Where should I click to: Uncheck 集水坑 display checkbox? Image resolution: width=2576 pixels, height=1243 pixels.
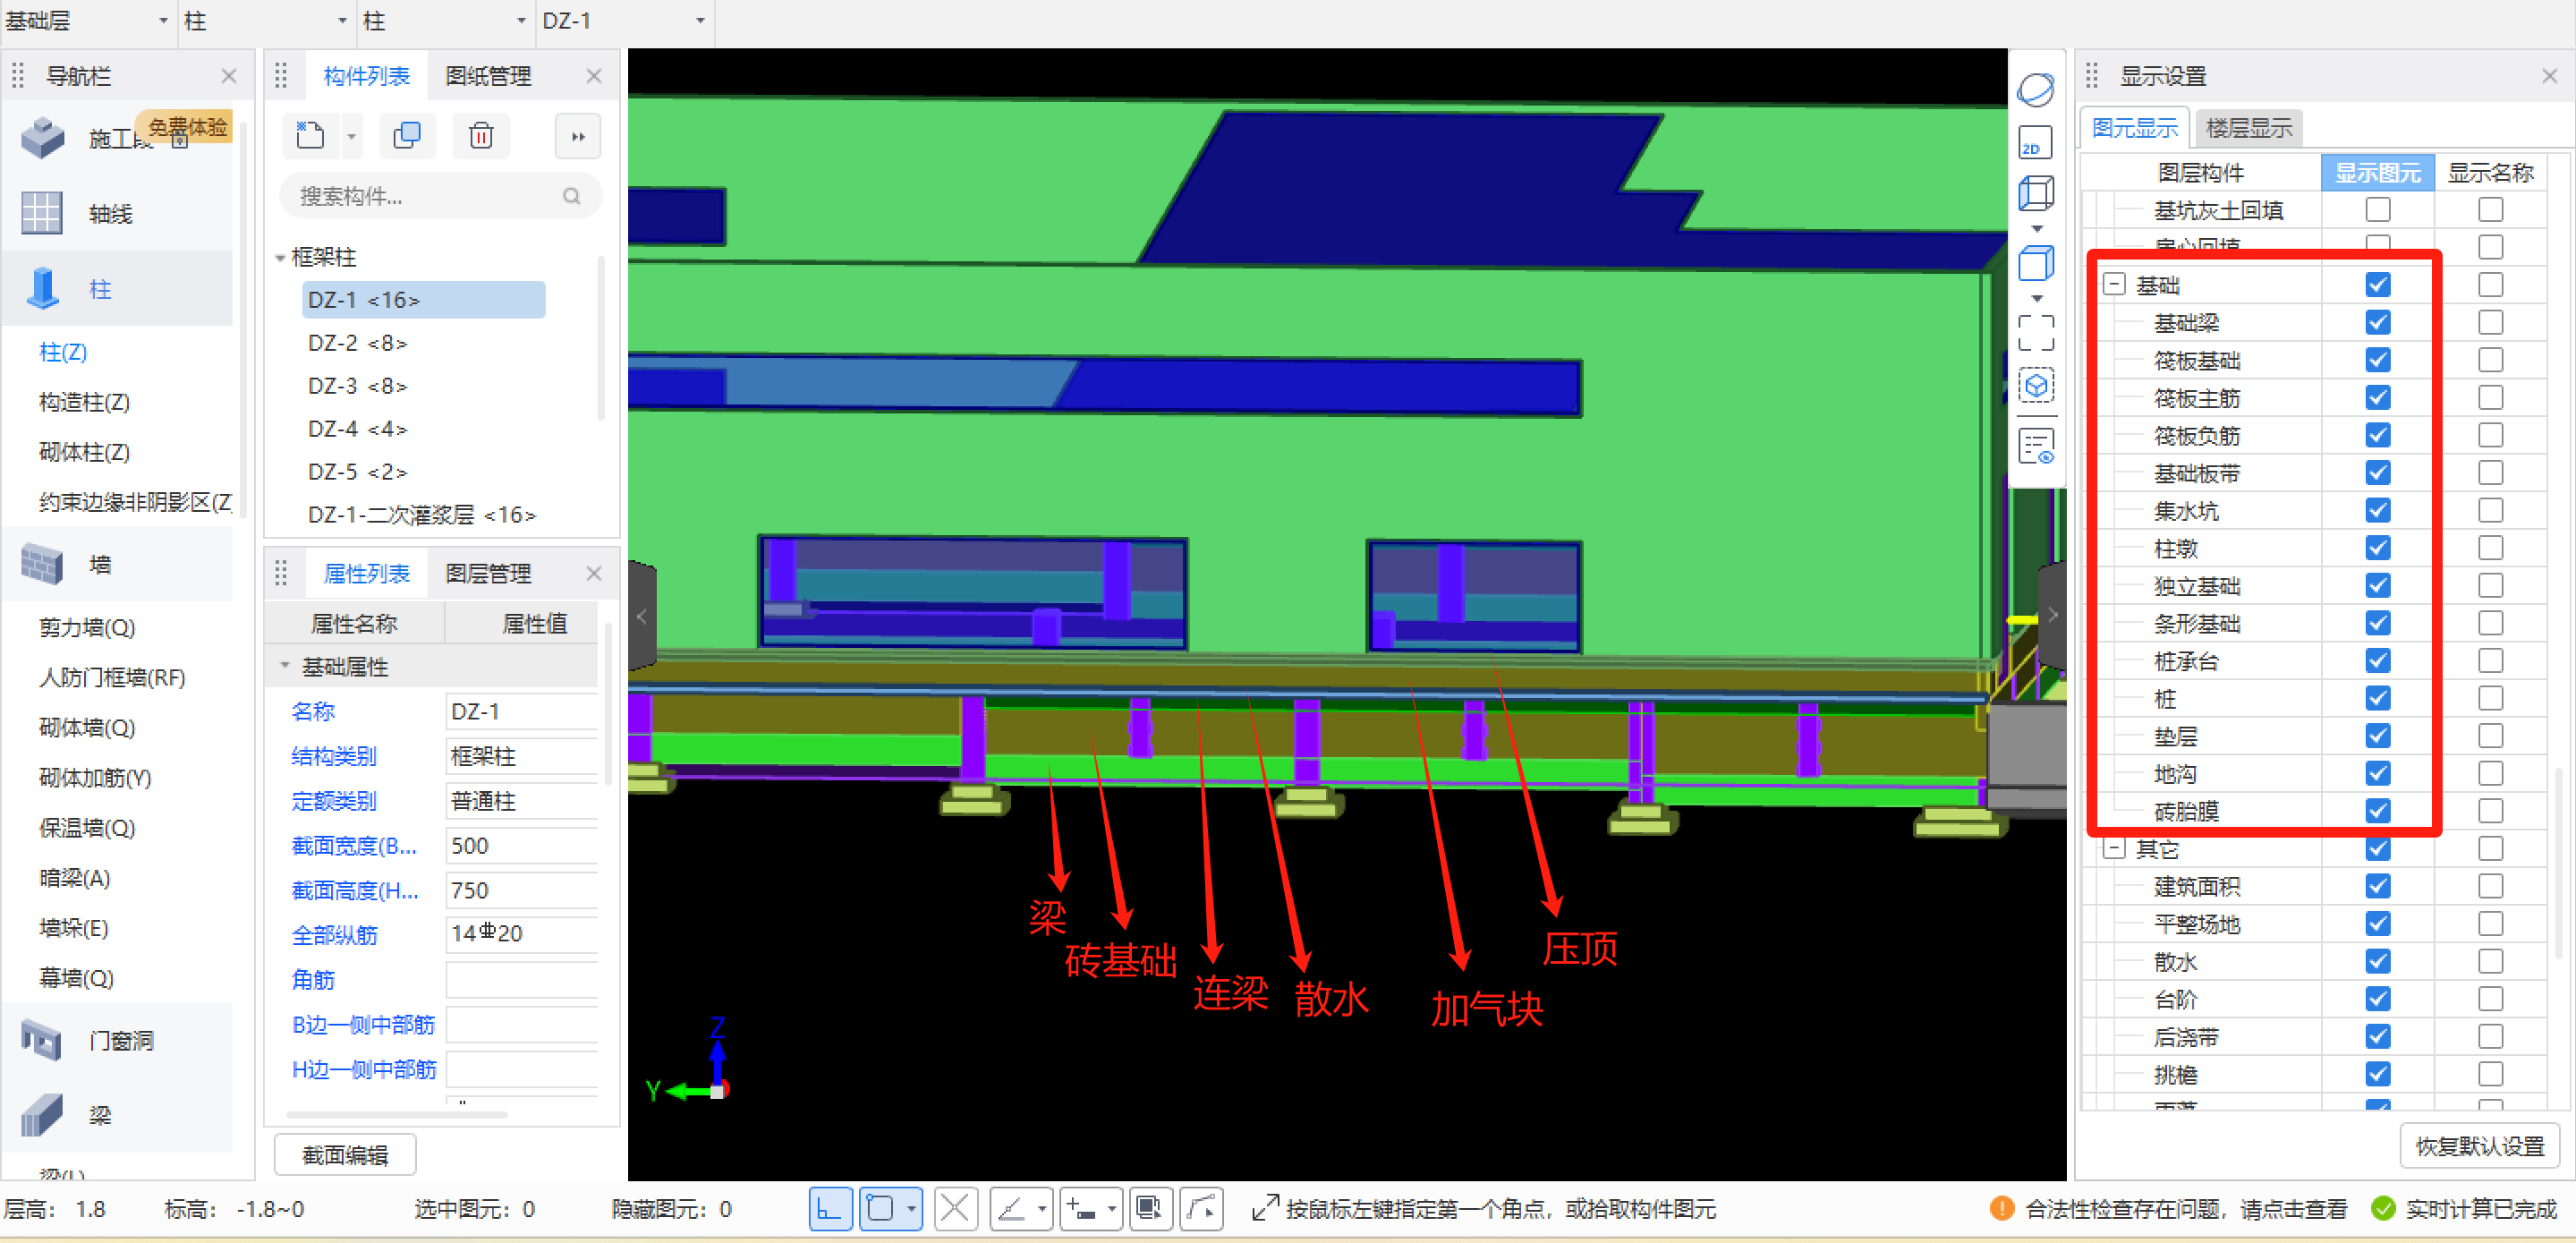[2377, 511]
